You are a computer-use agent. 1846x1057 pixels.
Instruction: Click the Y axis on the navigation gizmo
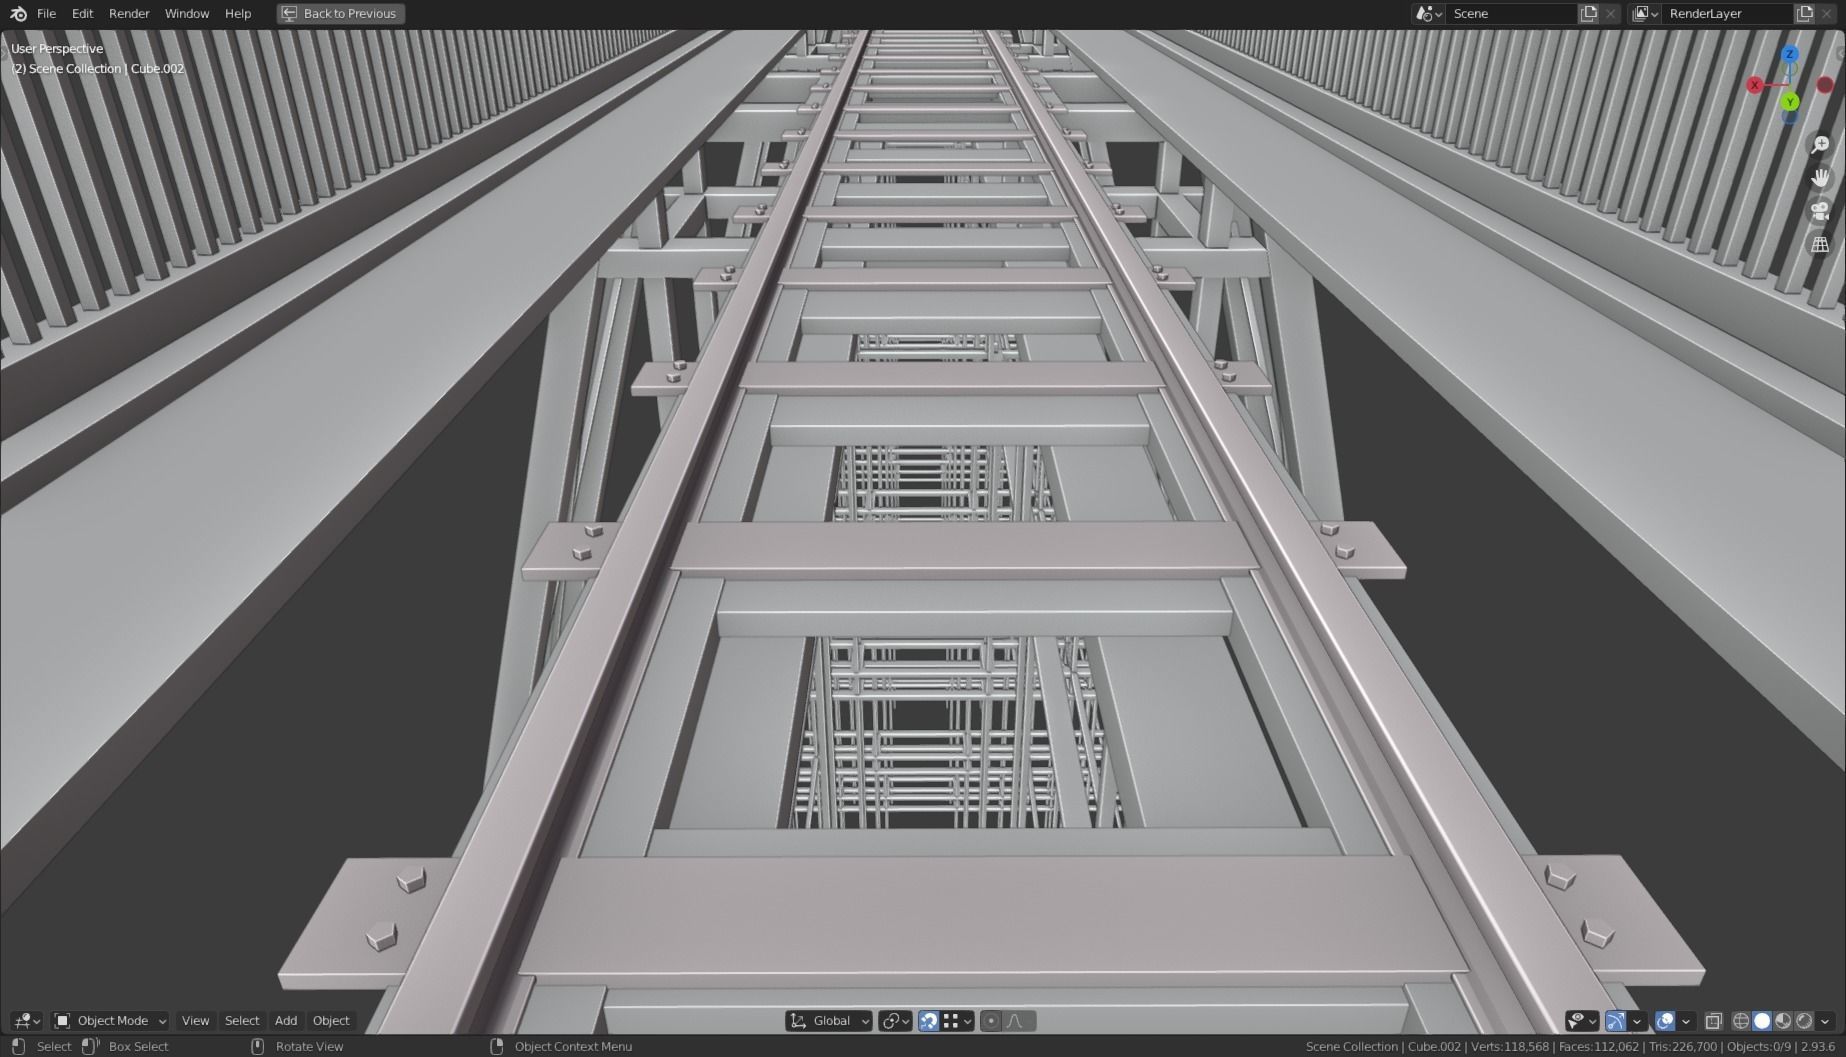[x=1790, y=101]
